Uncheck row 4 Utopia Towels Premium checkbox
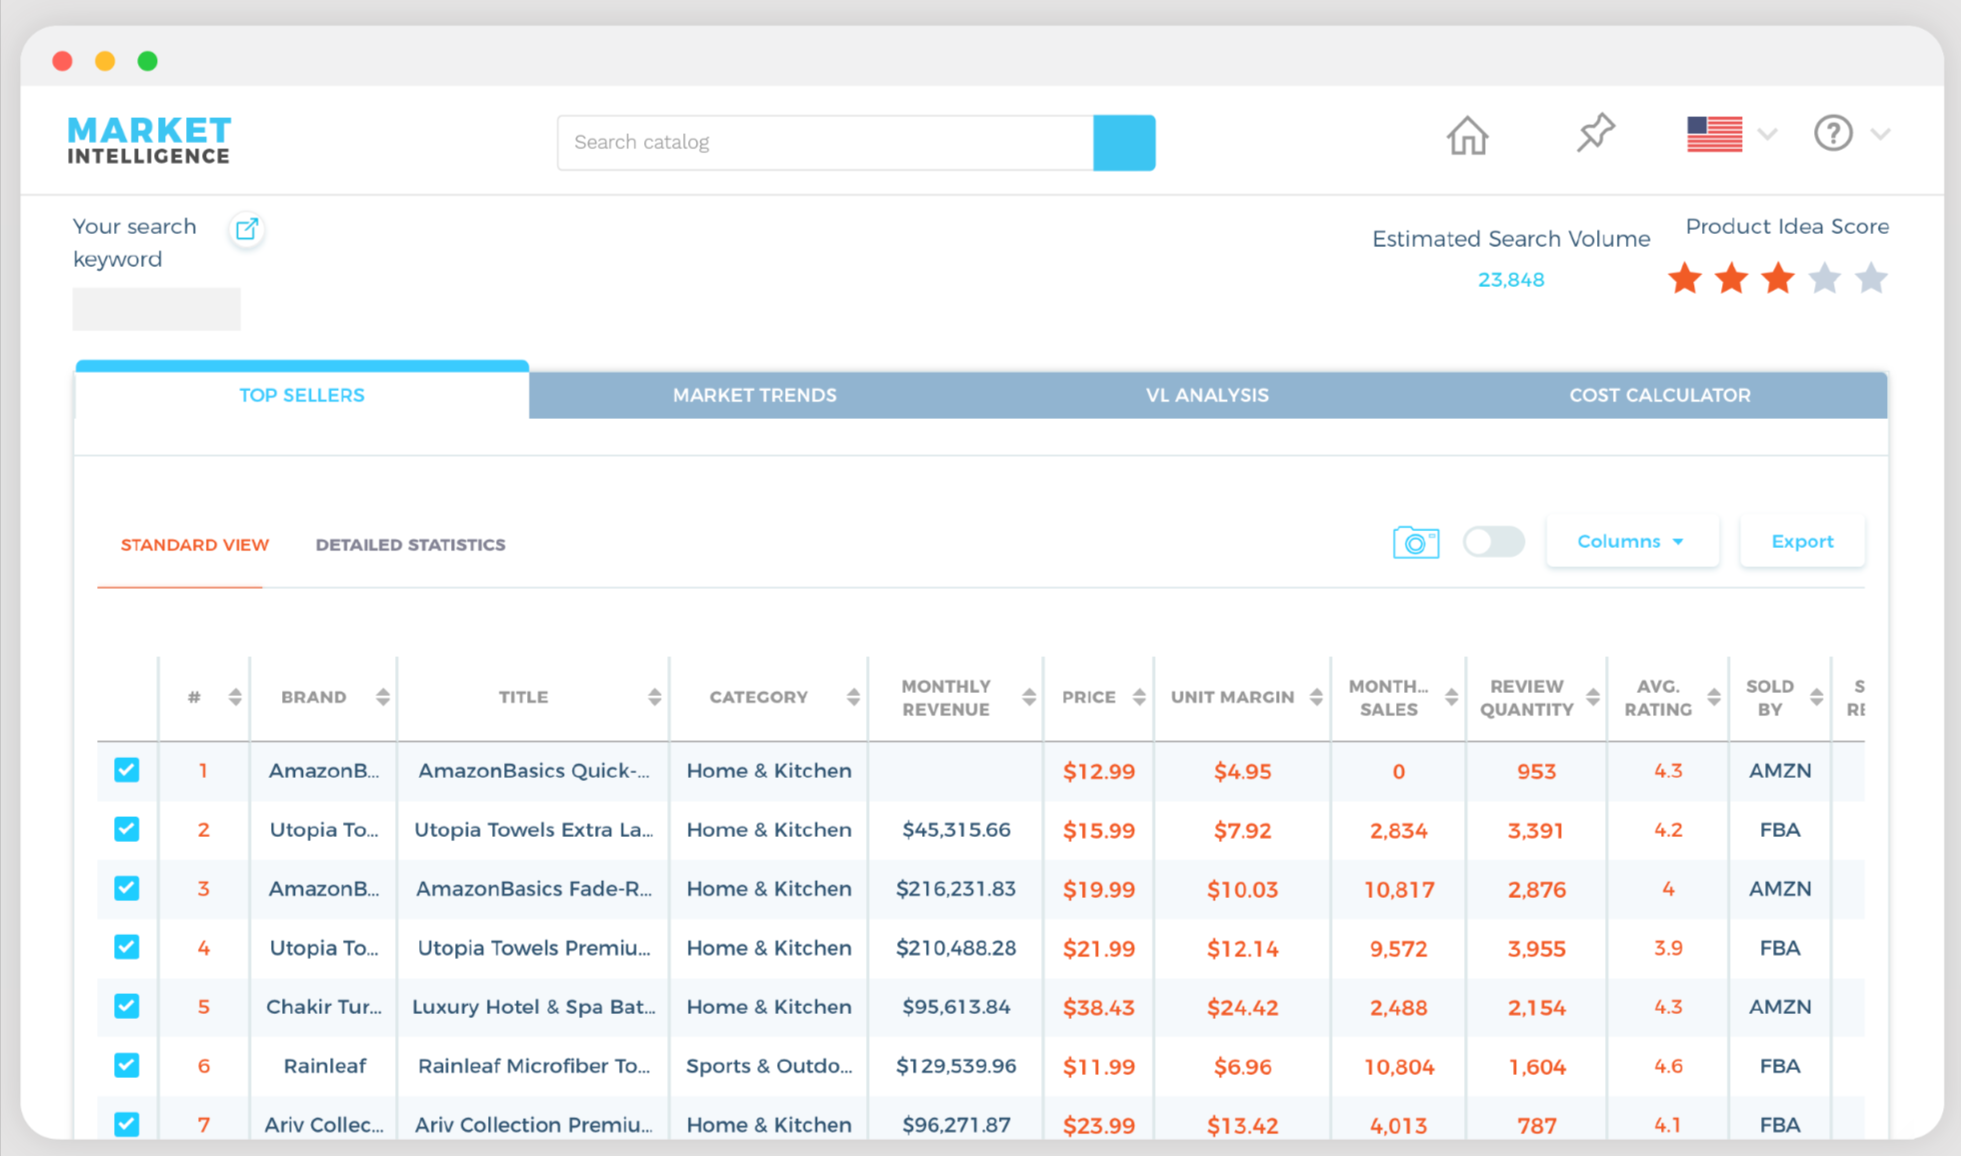This screenshot has height=1156, width=1961. [126, 947]
